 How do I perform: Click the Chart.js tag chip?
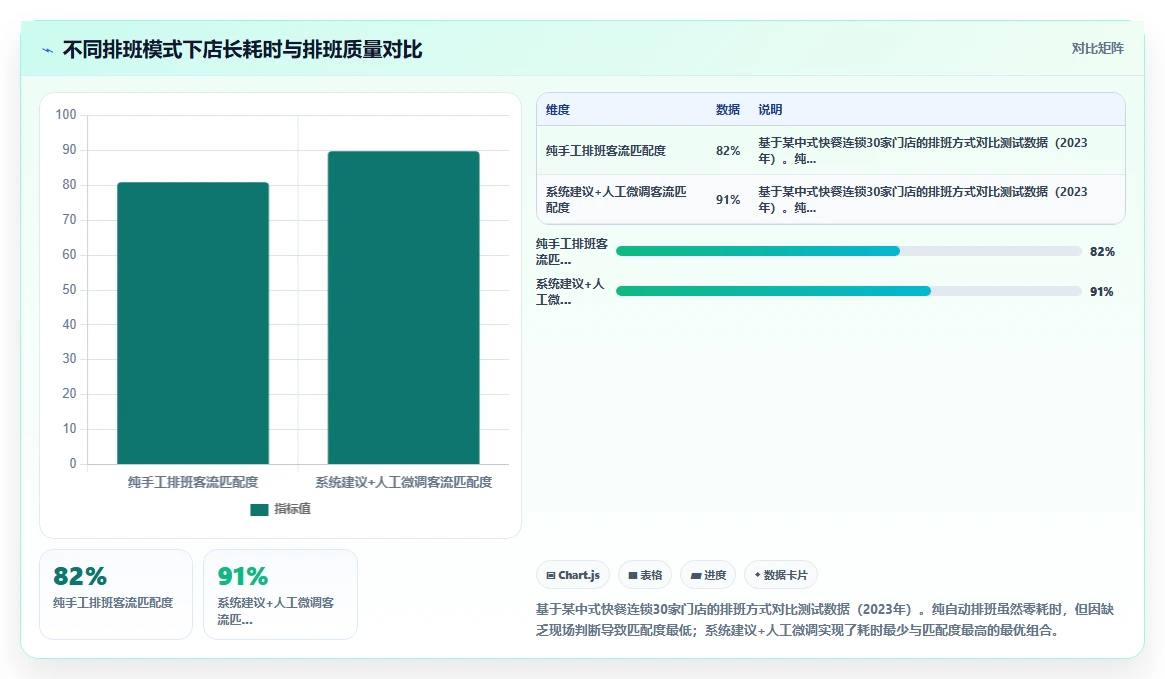point(573,575)
